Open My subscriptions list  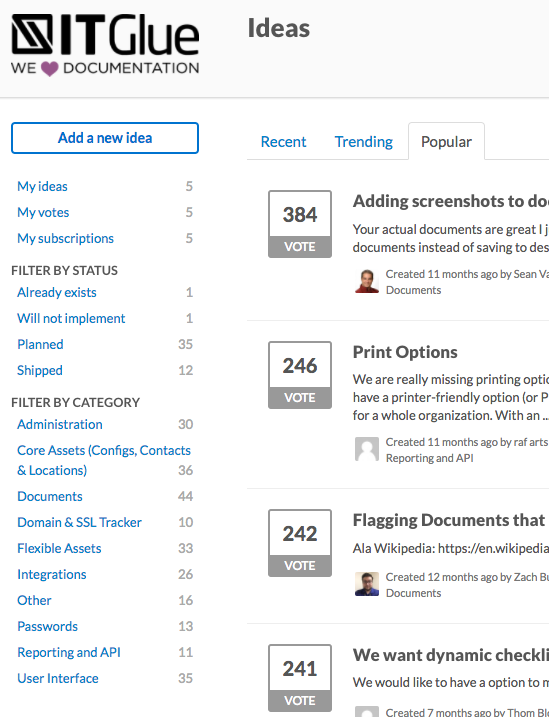coord(65,238)
